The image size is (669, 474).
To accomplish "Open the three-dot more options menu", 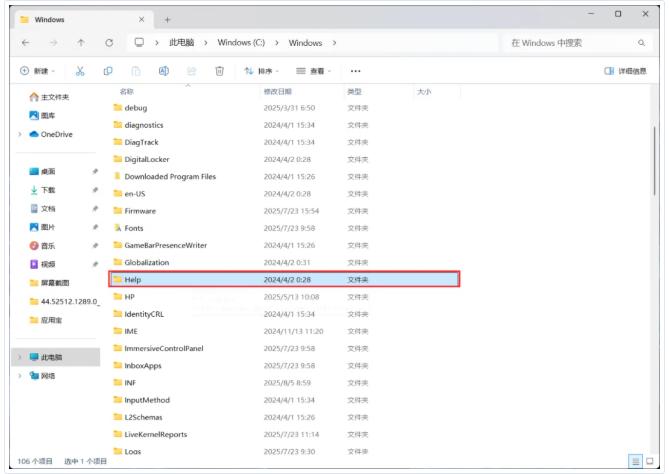I will (x=356, y=70).
